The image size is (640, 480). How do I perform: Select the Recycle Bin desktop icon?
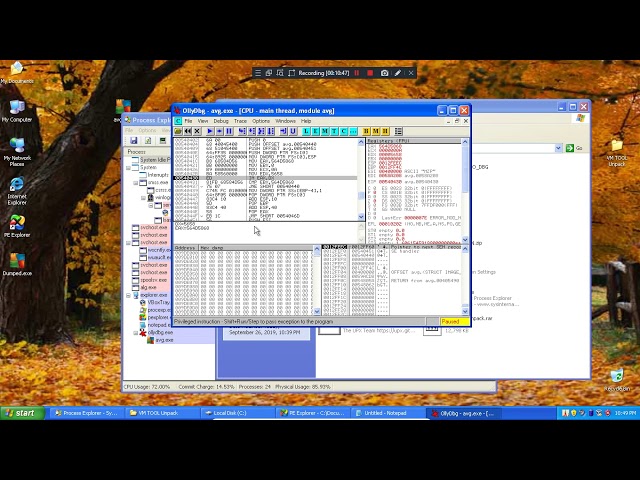[617, 380]
